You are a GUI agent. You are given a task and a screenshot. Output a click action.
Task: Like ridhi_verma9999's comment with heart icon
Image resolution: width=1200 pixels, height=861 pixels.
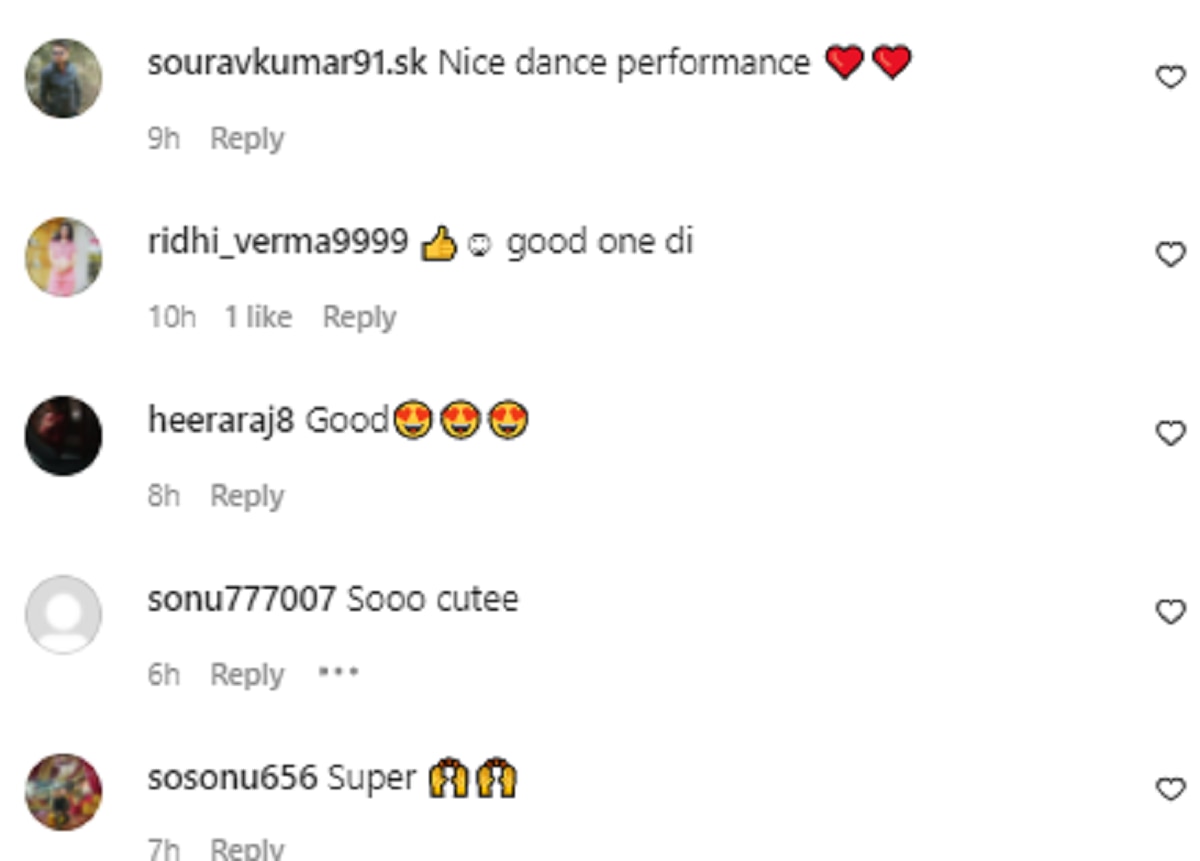pyautogui.click(x=1170, y=255)
